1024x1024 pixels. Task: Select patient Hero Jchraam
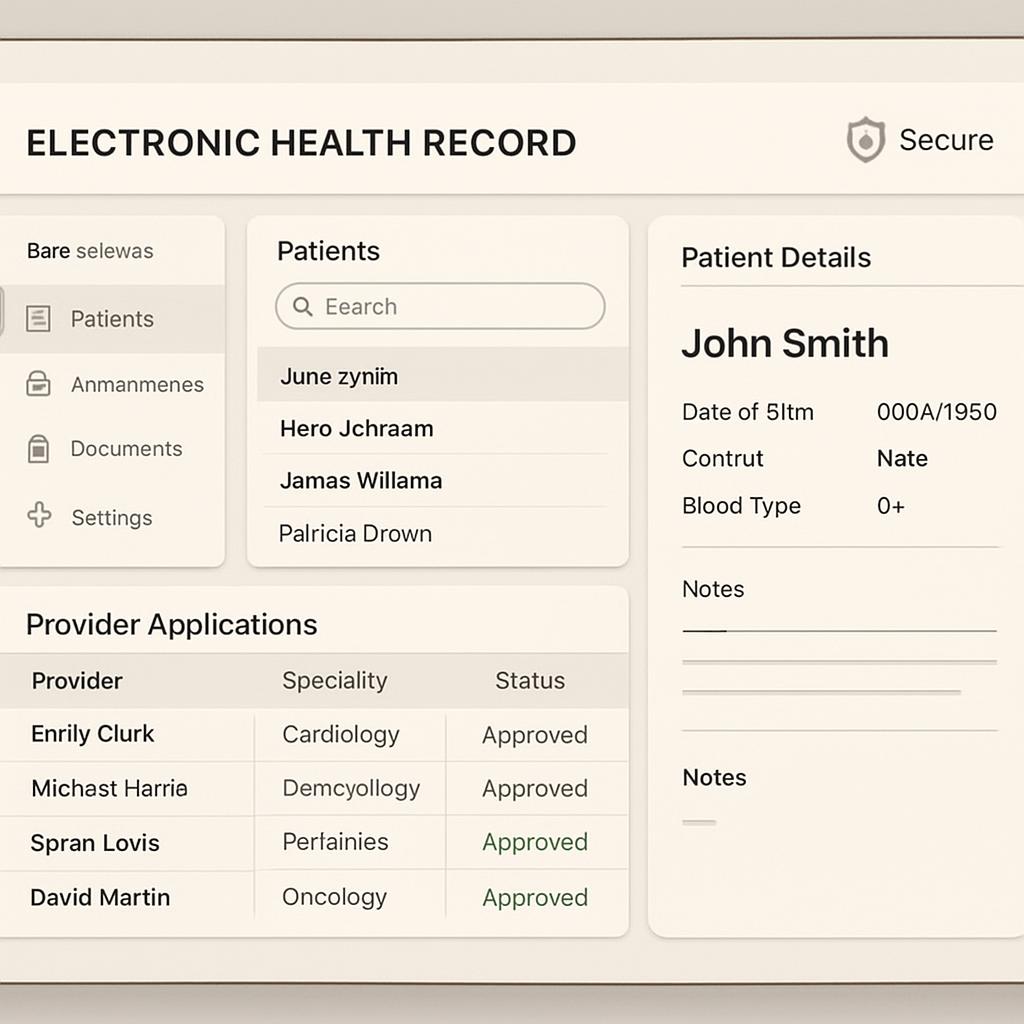[356, 428]
